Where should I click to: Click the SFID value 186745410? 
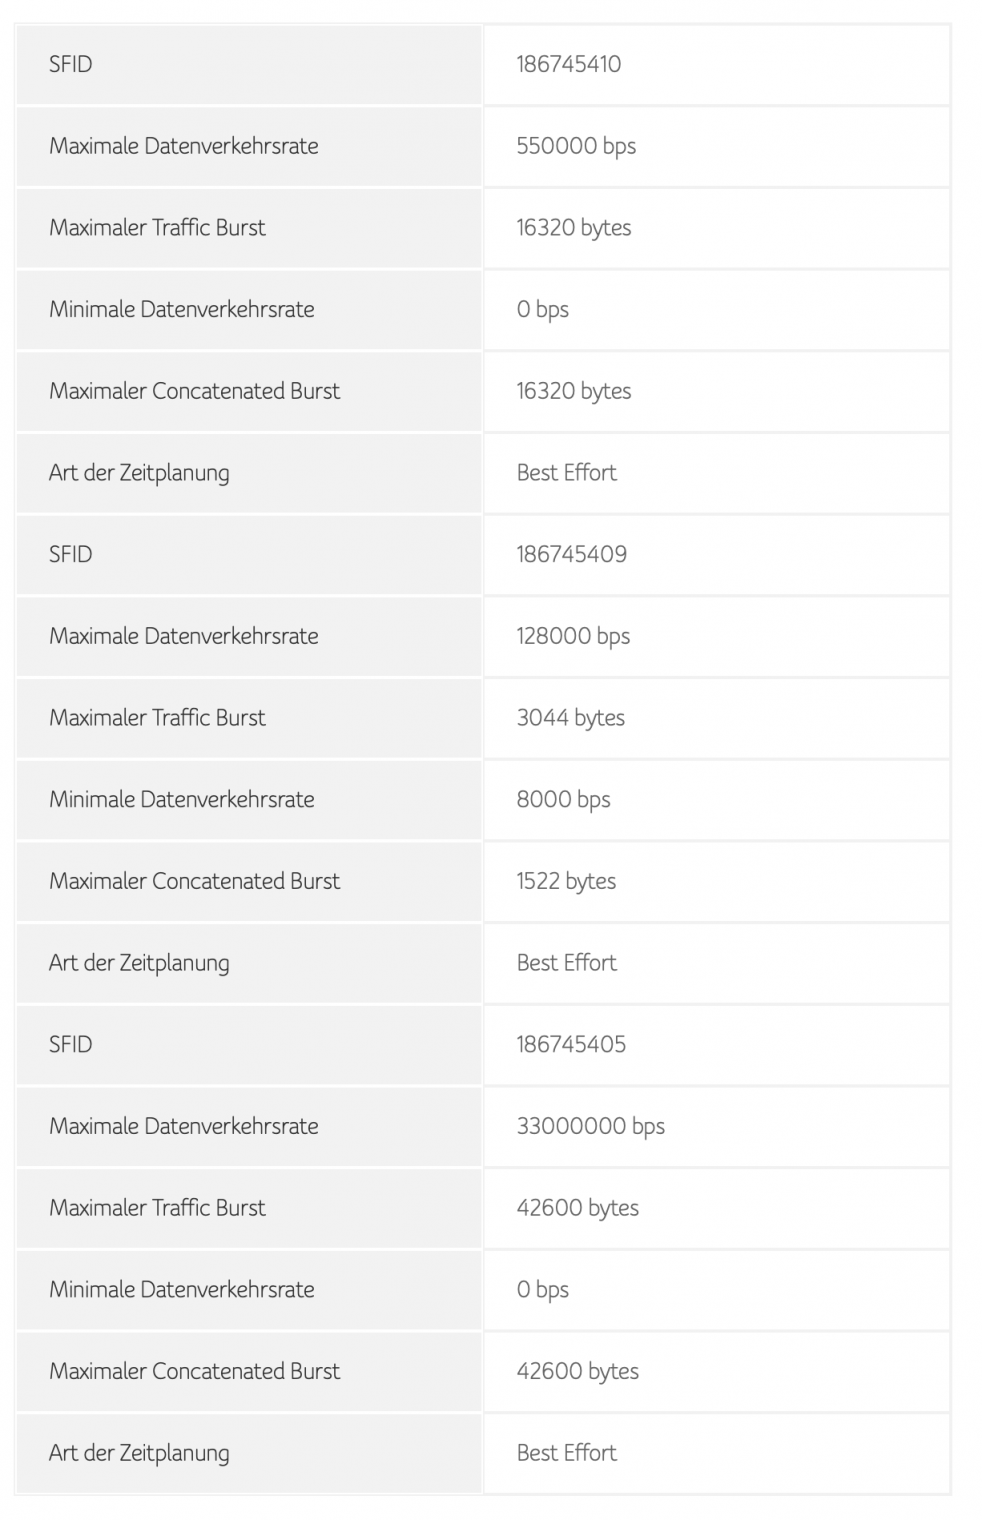tap(568, 64)
